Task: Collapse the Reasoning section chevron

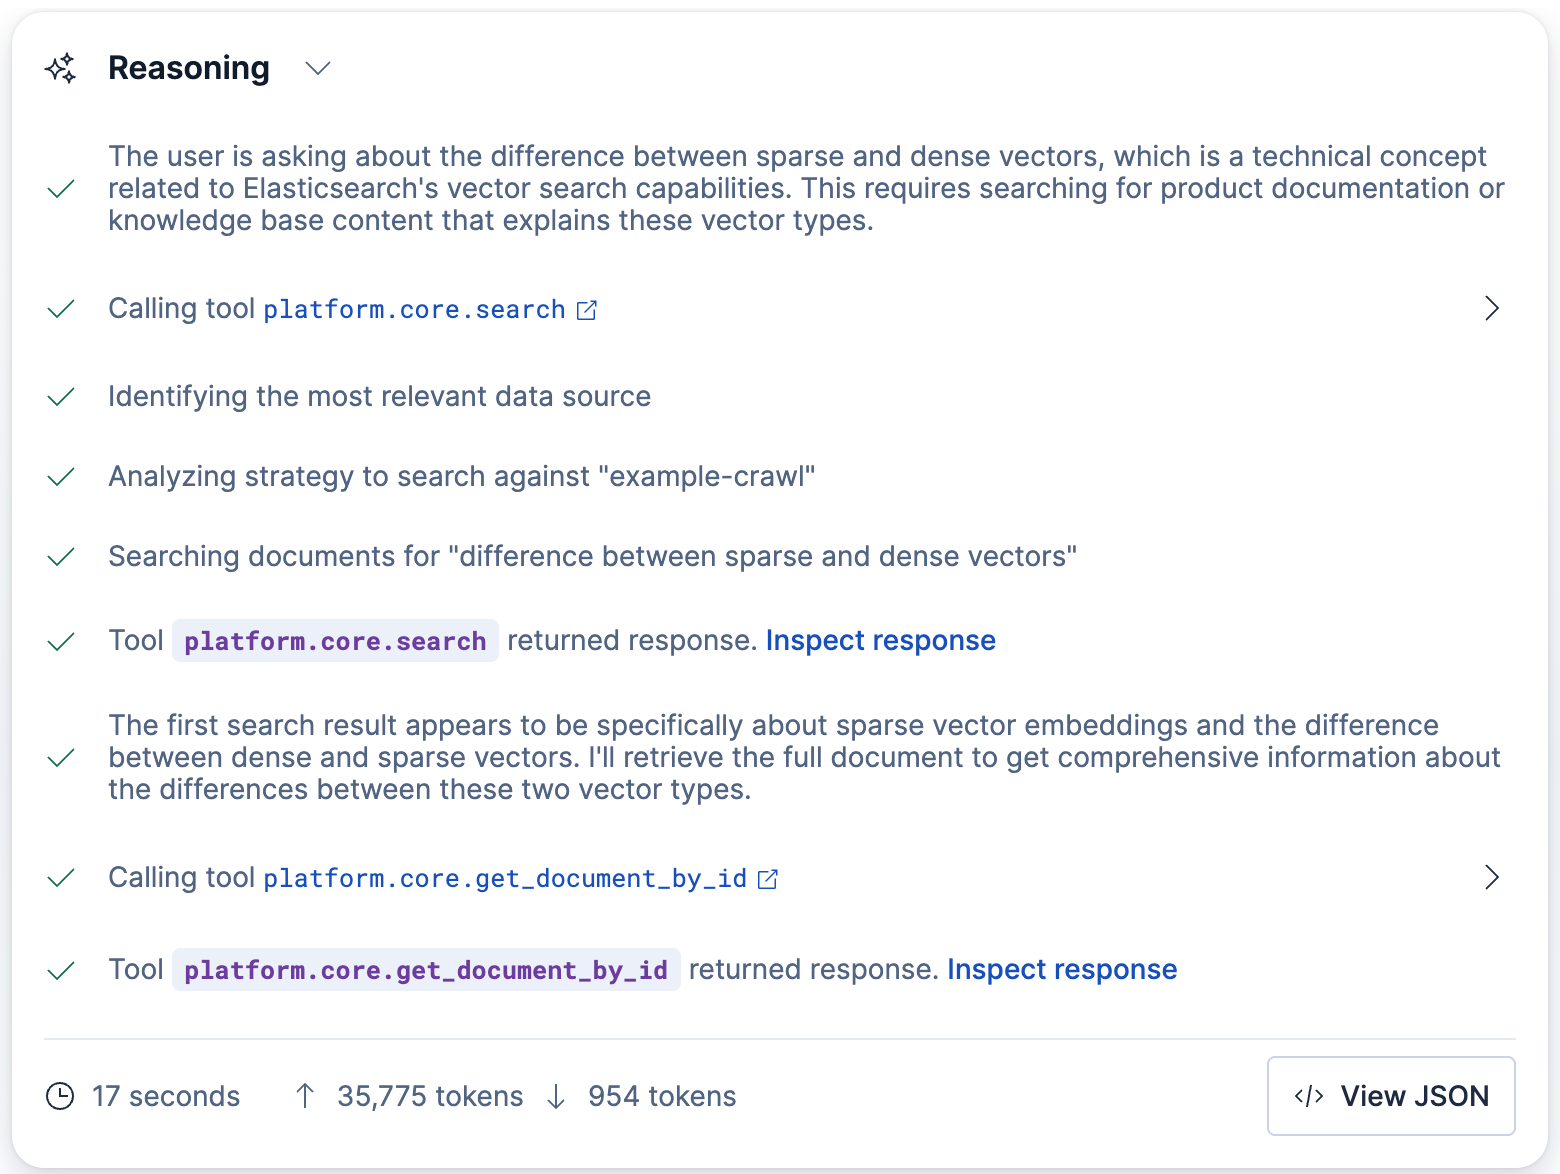Action: click(x=318, y=68)
